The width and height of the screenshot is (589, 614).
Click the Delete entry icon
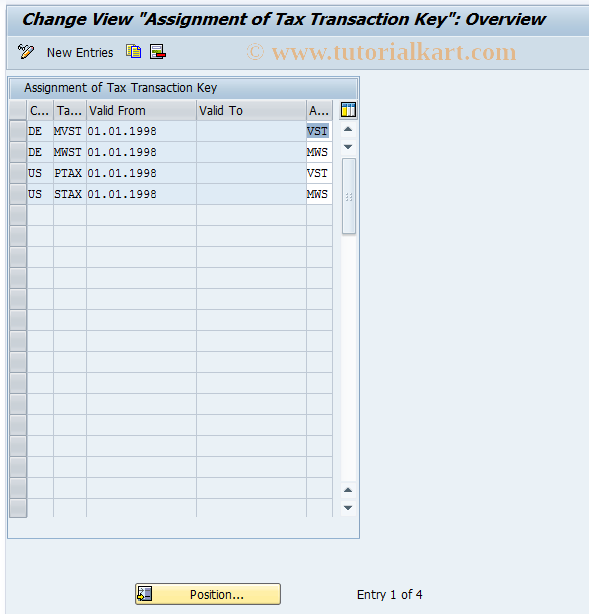(x=158, y=52)
